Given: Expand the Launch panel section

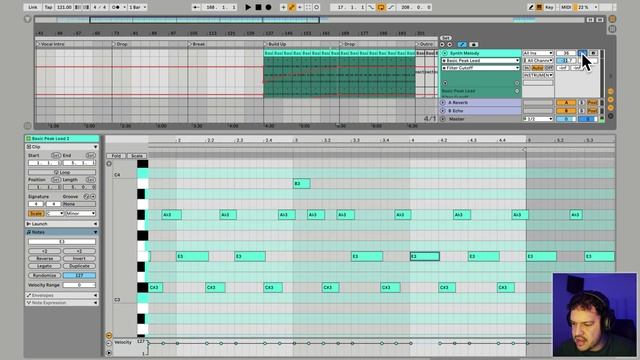Looking at the screenshot, I should [96, 224].
